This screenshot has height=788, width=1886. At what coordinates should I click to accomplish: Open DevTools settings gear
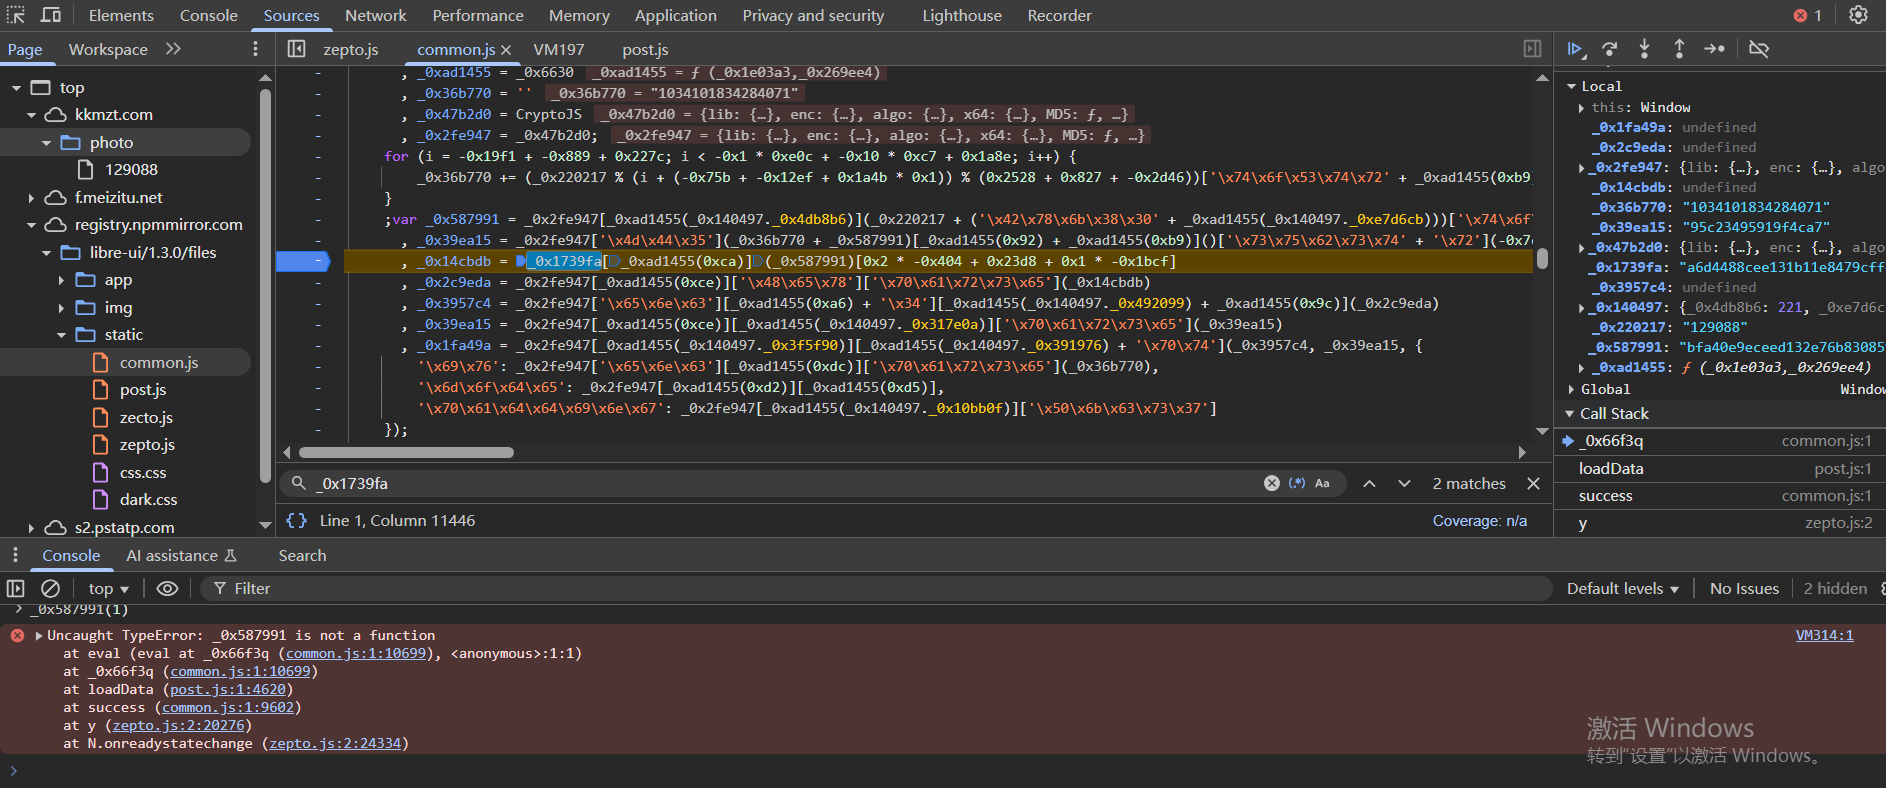(1858, 15)
